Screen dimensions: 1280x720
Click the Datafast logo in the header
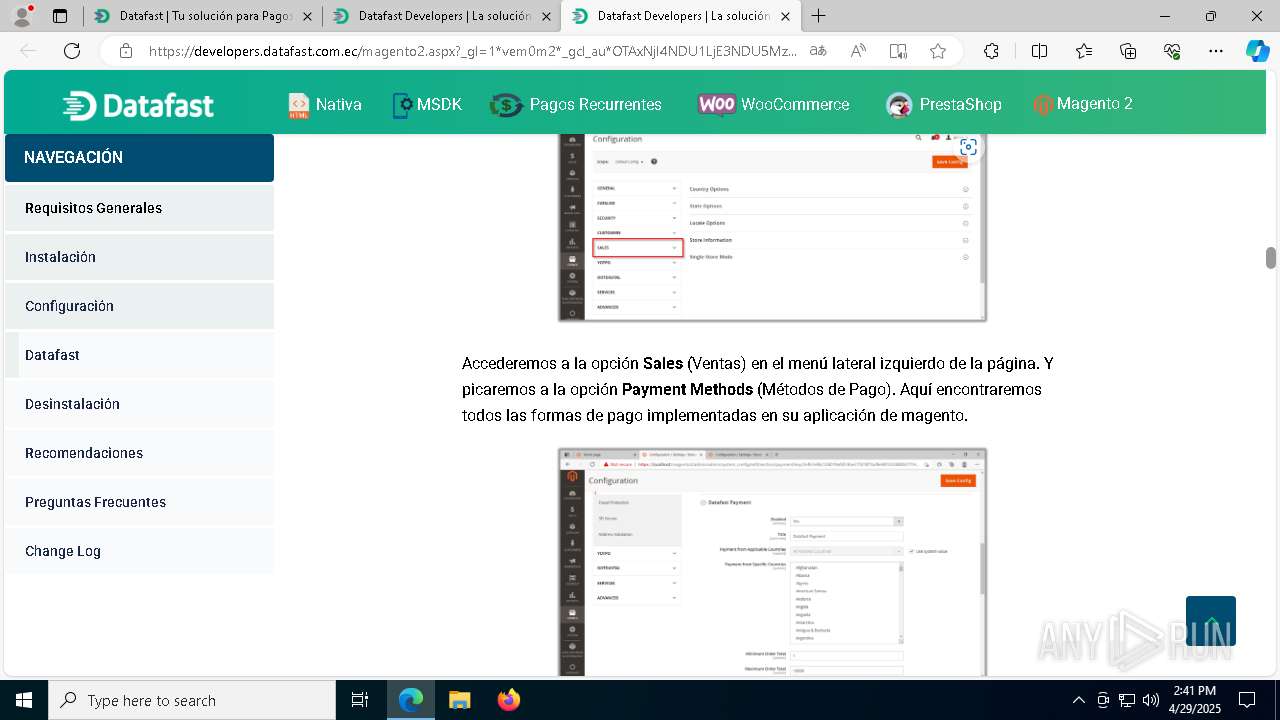pos(138,105)
